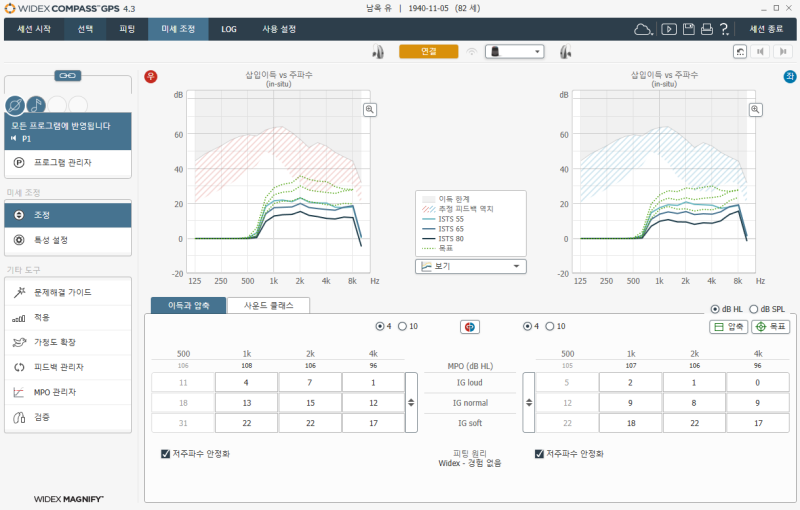Image resolution: width=800 pixels, height=510 pixels.
Task: Click the left hearing aid icon in connection bar
Action: (565, 52)
